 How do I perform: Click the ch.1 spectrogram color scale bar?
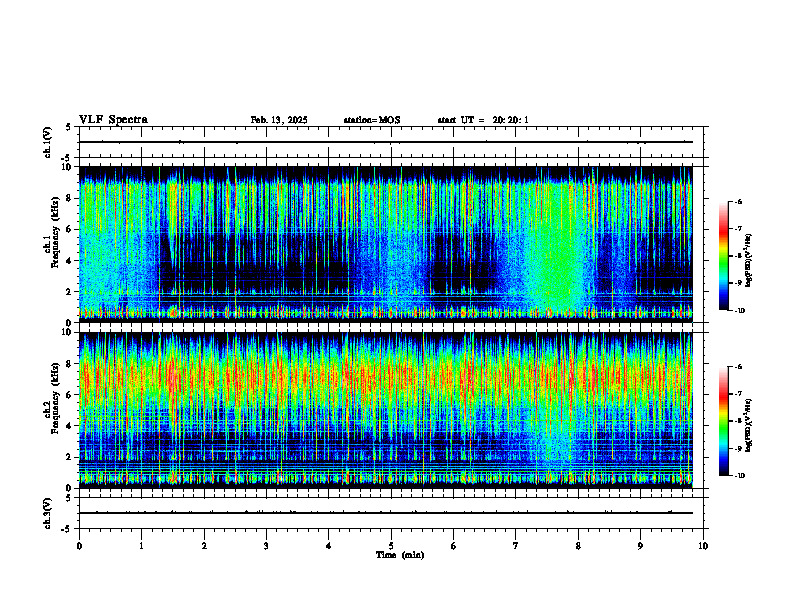click(724, 256)
